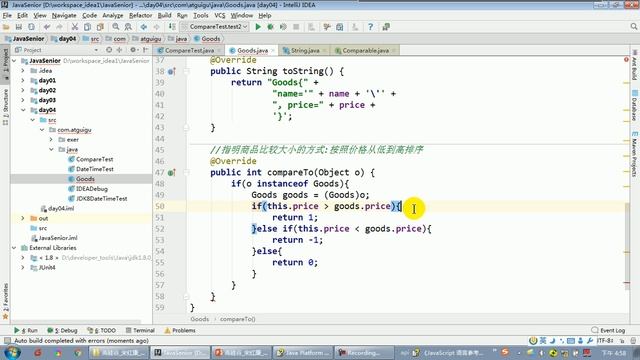This screenshot has height=360, width=640.
Task: Open the TODO tool window
Action: (102, 330)
